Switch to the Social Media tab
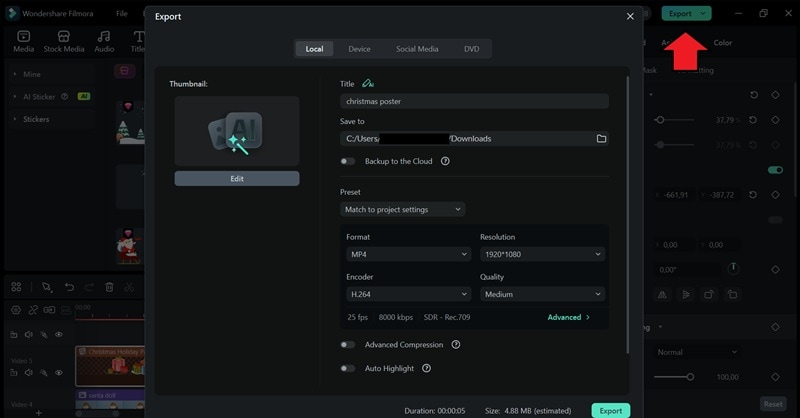The width and height of the screenshot is (800, 418). [417, 49]
